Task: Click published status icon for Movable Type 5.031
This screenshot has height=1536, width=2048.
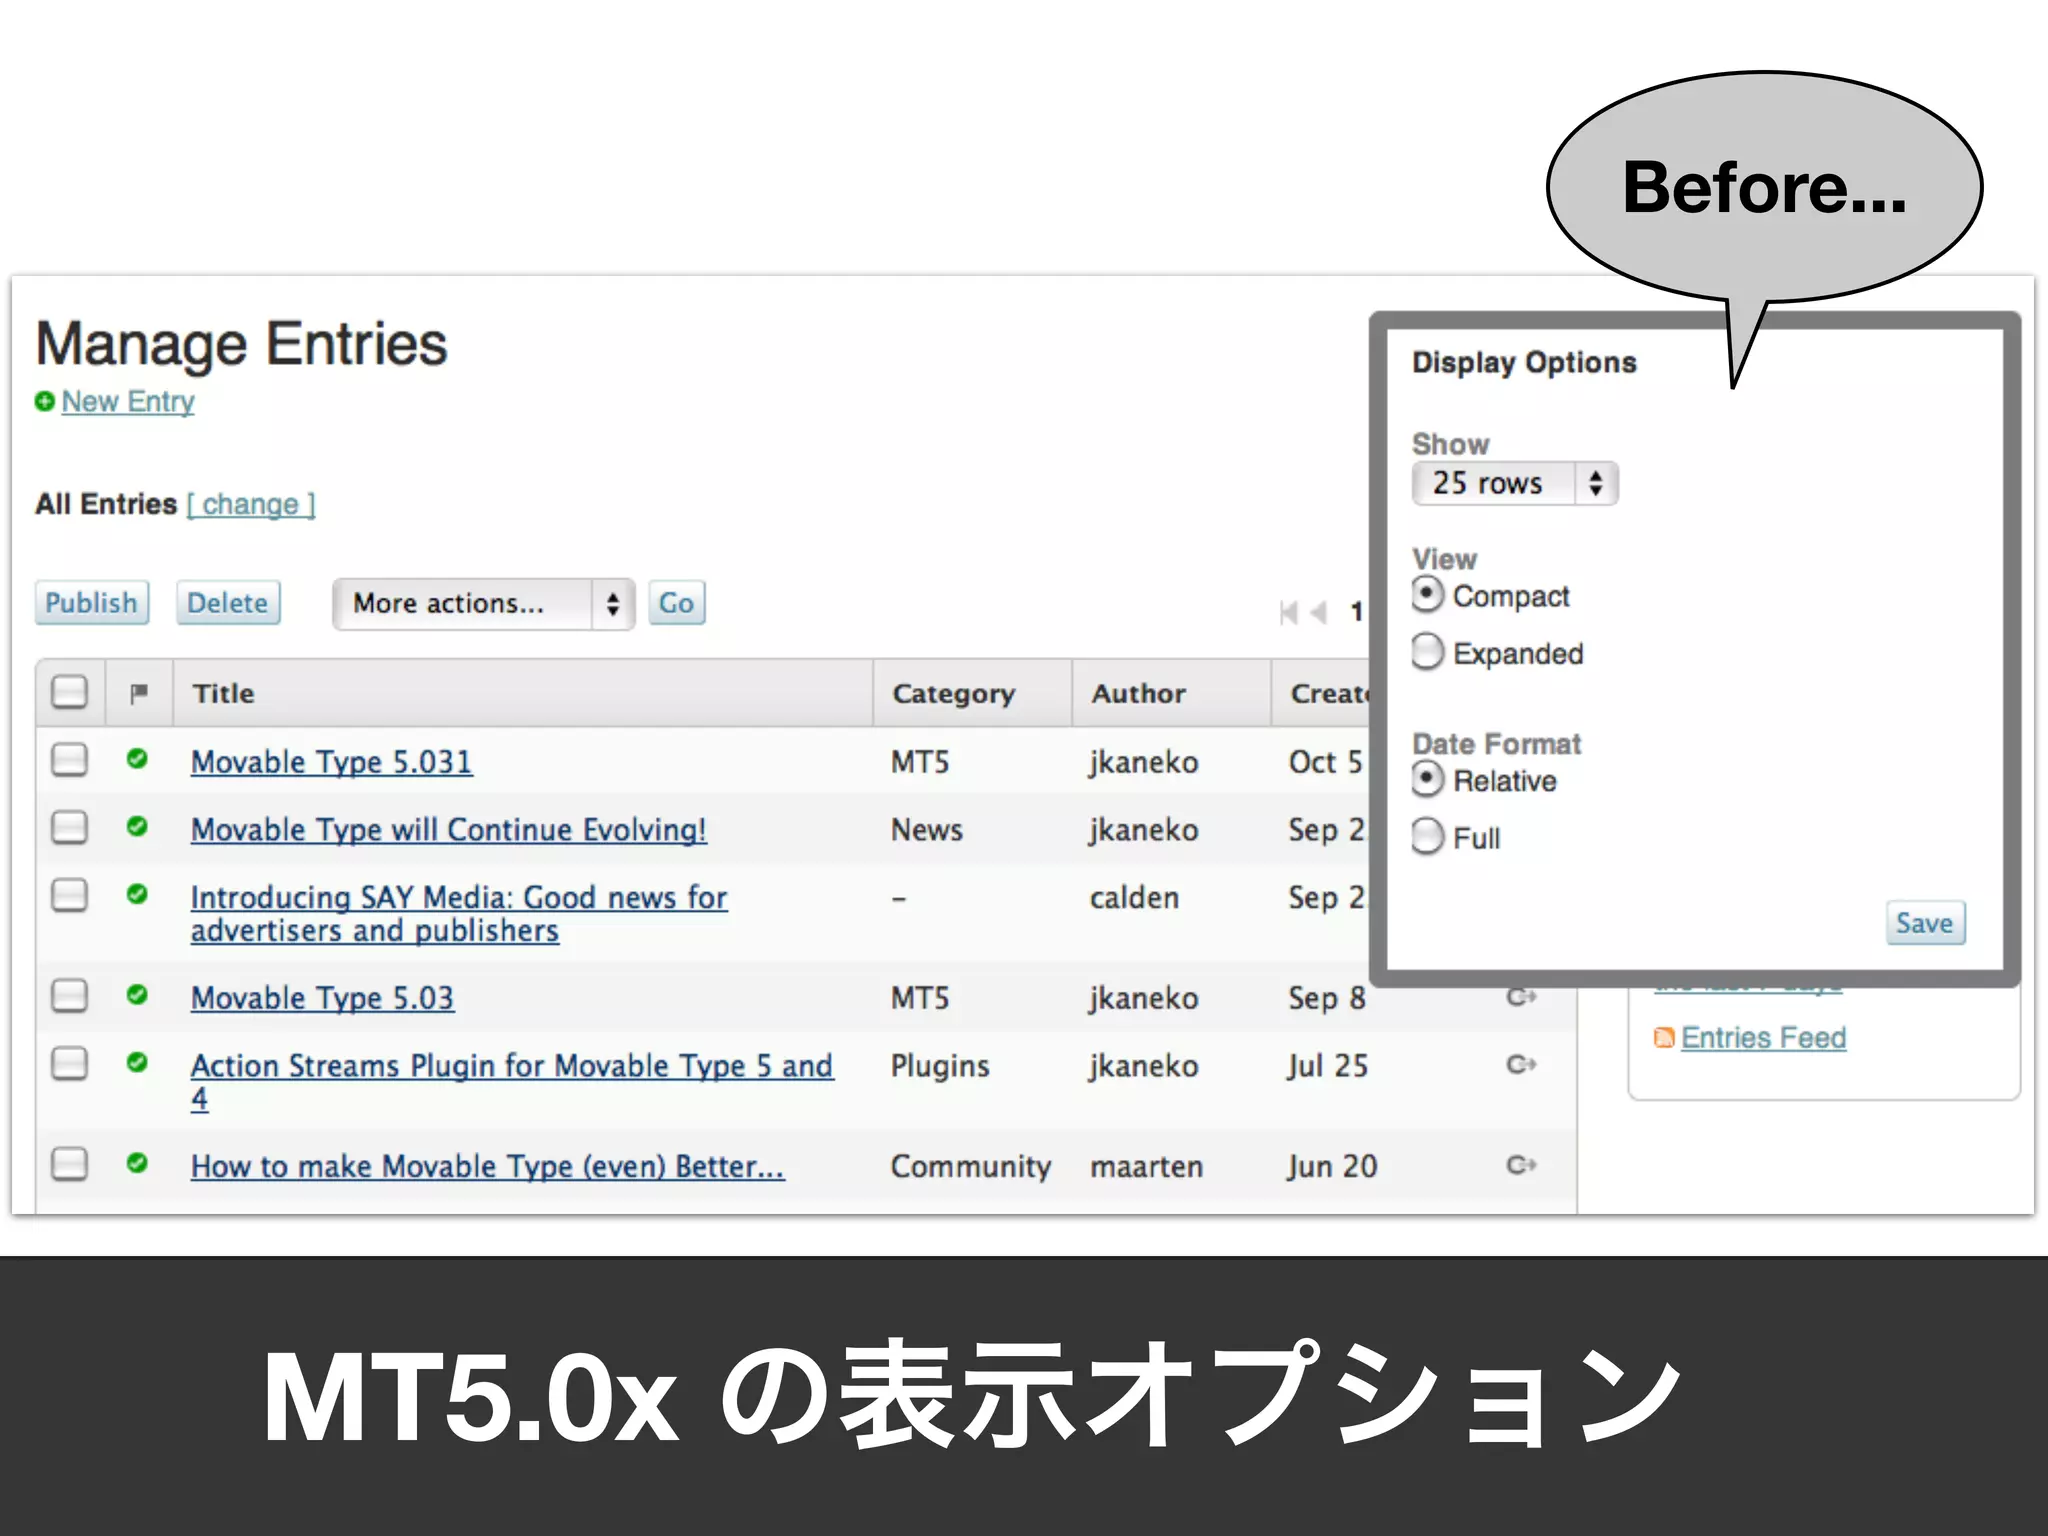Action: [138, 759]
